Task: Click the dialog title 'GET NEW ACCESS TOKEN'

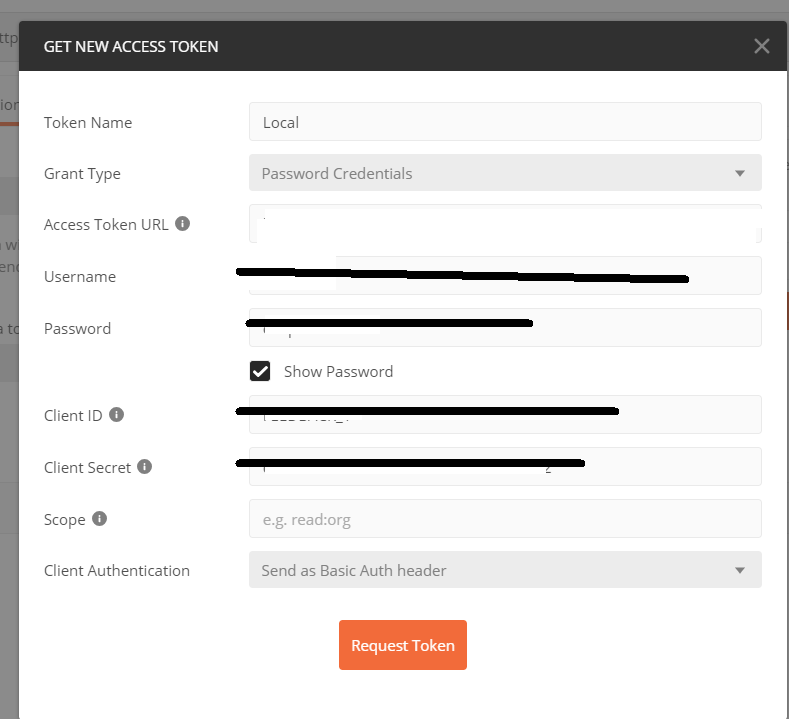Action: (x=131, y=46)
